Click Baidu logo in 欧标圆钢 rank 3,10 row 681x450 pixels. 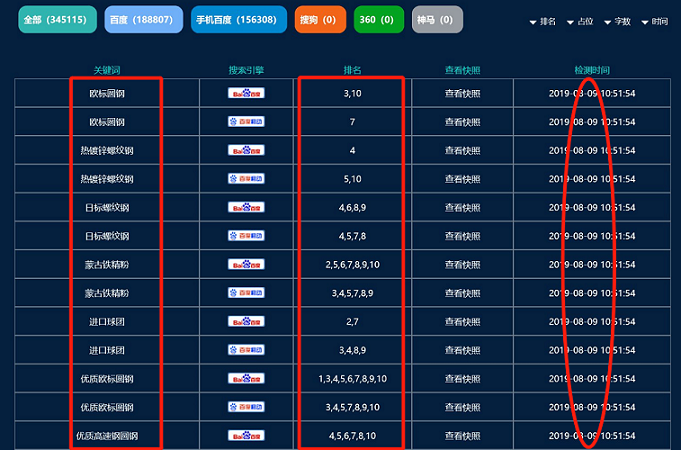click(246, 93)
